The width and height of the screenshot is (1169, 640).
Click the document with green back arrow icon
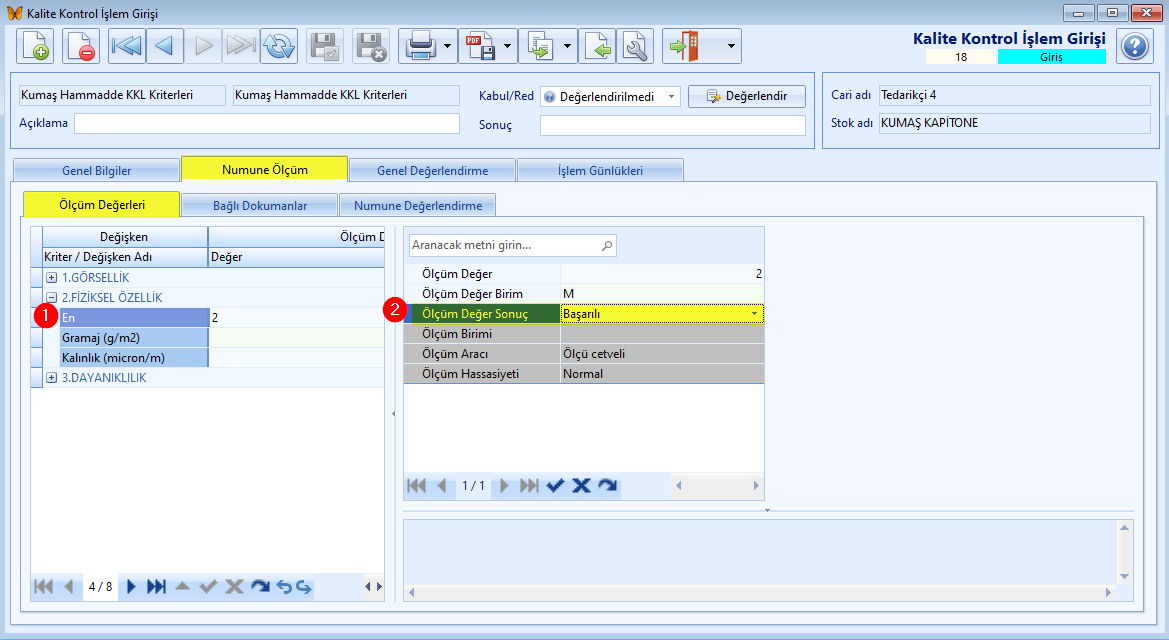pyautogui.click(x=597, y=46)
